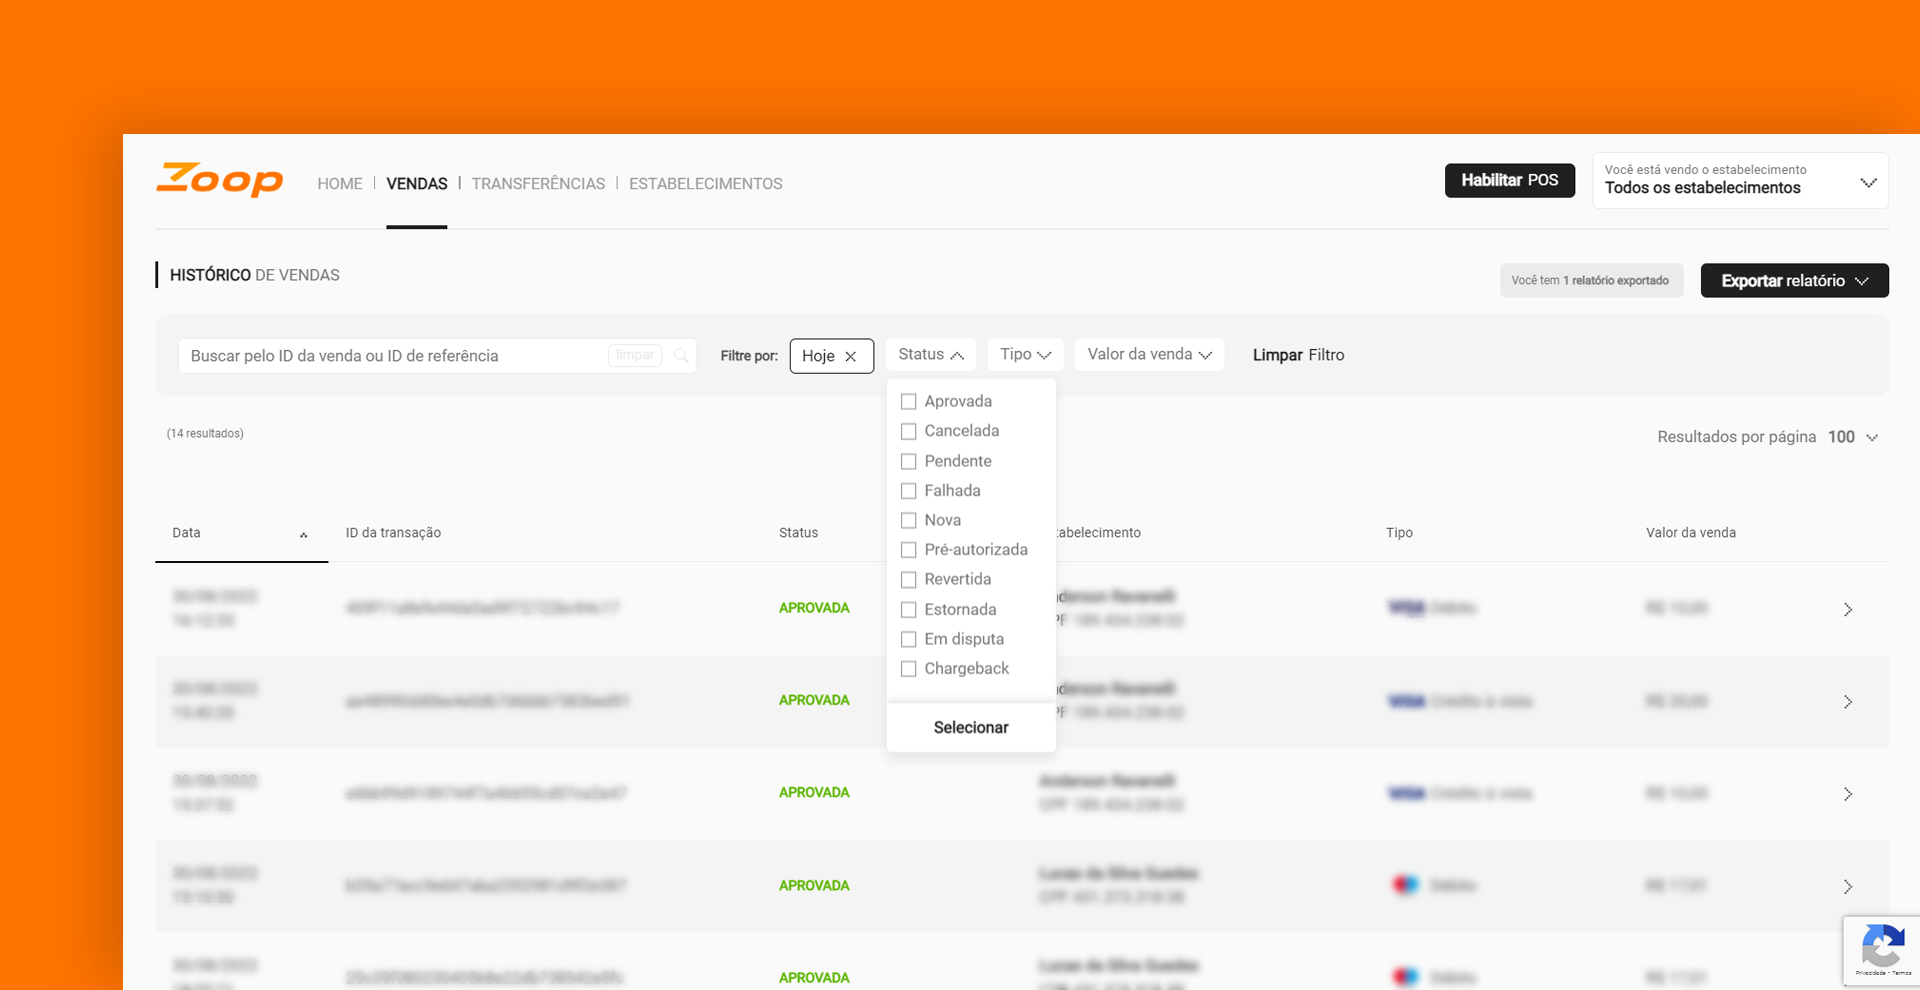Screen dimensions: 1920x990
Task: Go to the HOME tab
Action: pyautogui.click(x=340, y=183)
